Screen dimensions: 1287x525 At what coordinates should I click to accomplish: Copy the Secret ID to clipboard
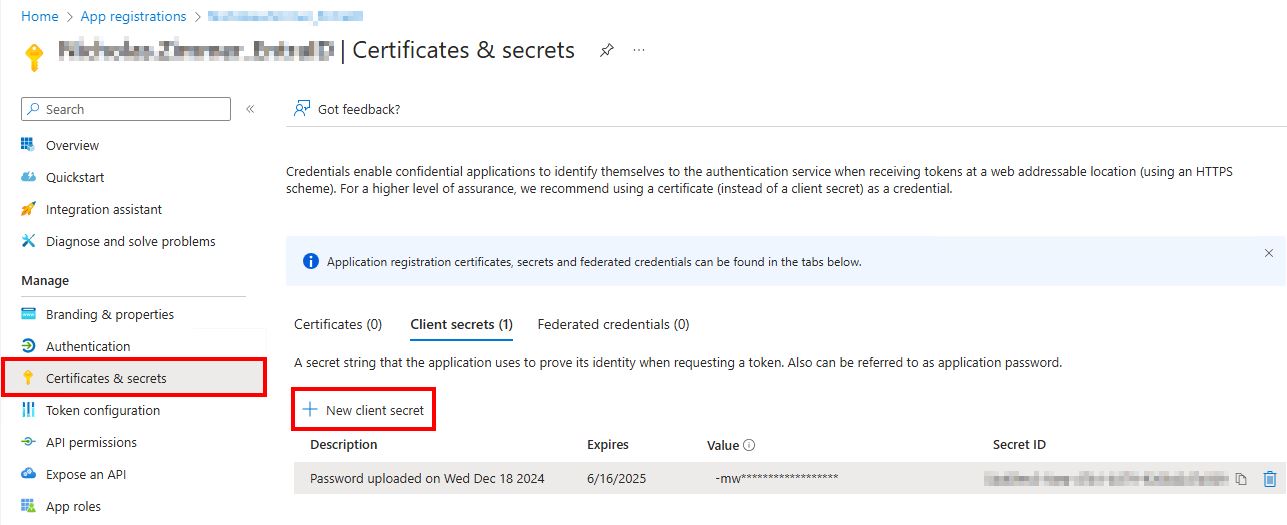1241,479
